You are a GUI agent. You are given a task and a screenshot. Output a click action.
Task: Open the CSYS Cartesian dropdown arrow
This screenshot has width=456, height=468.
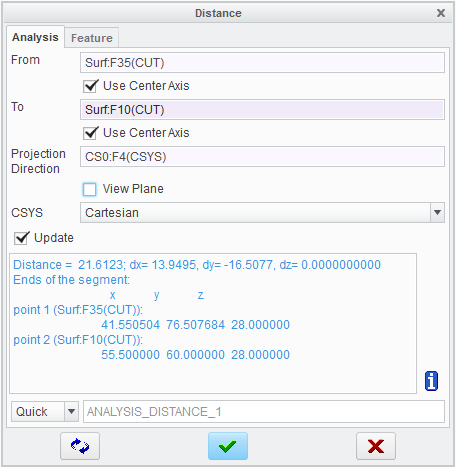coord(437,212)
